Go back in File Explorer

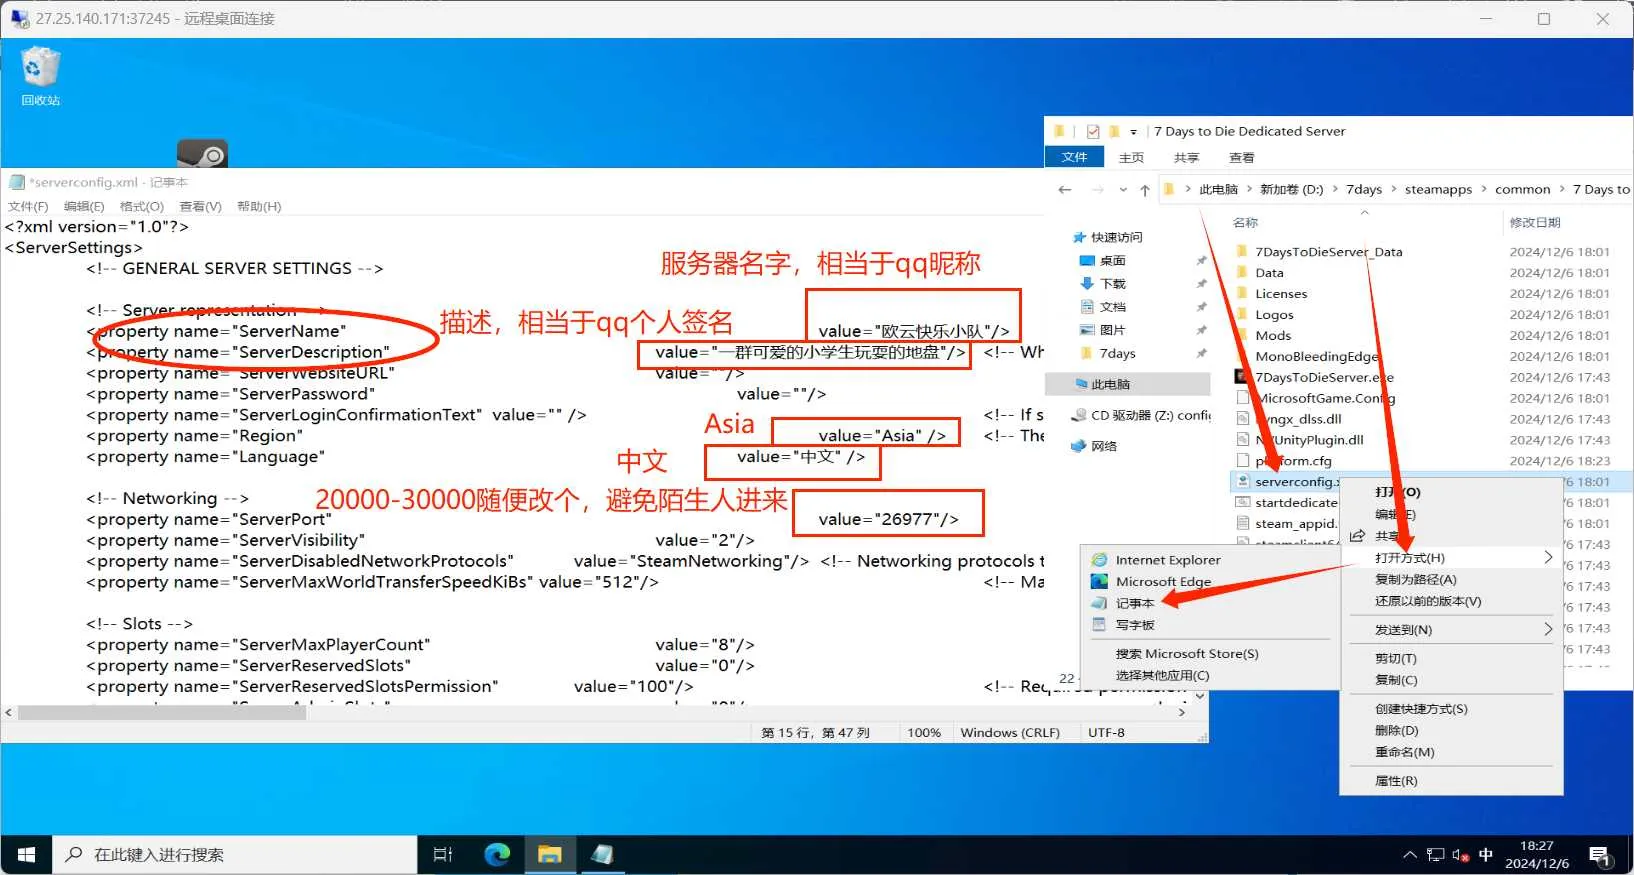(x=1065, y=190)
